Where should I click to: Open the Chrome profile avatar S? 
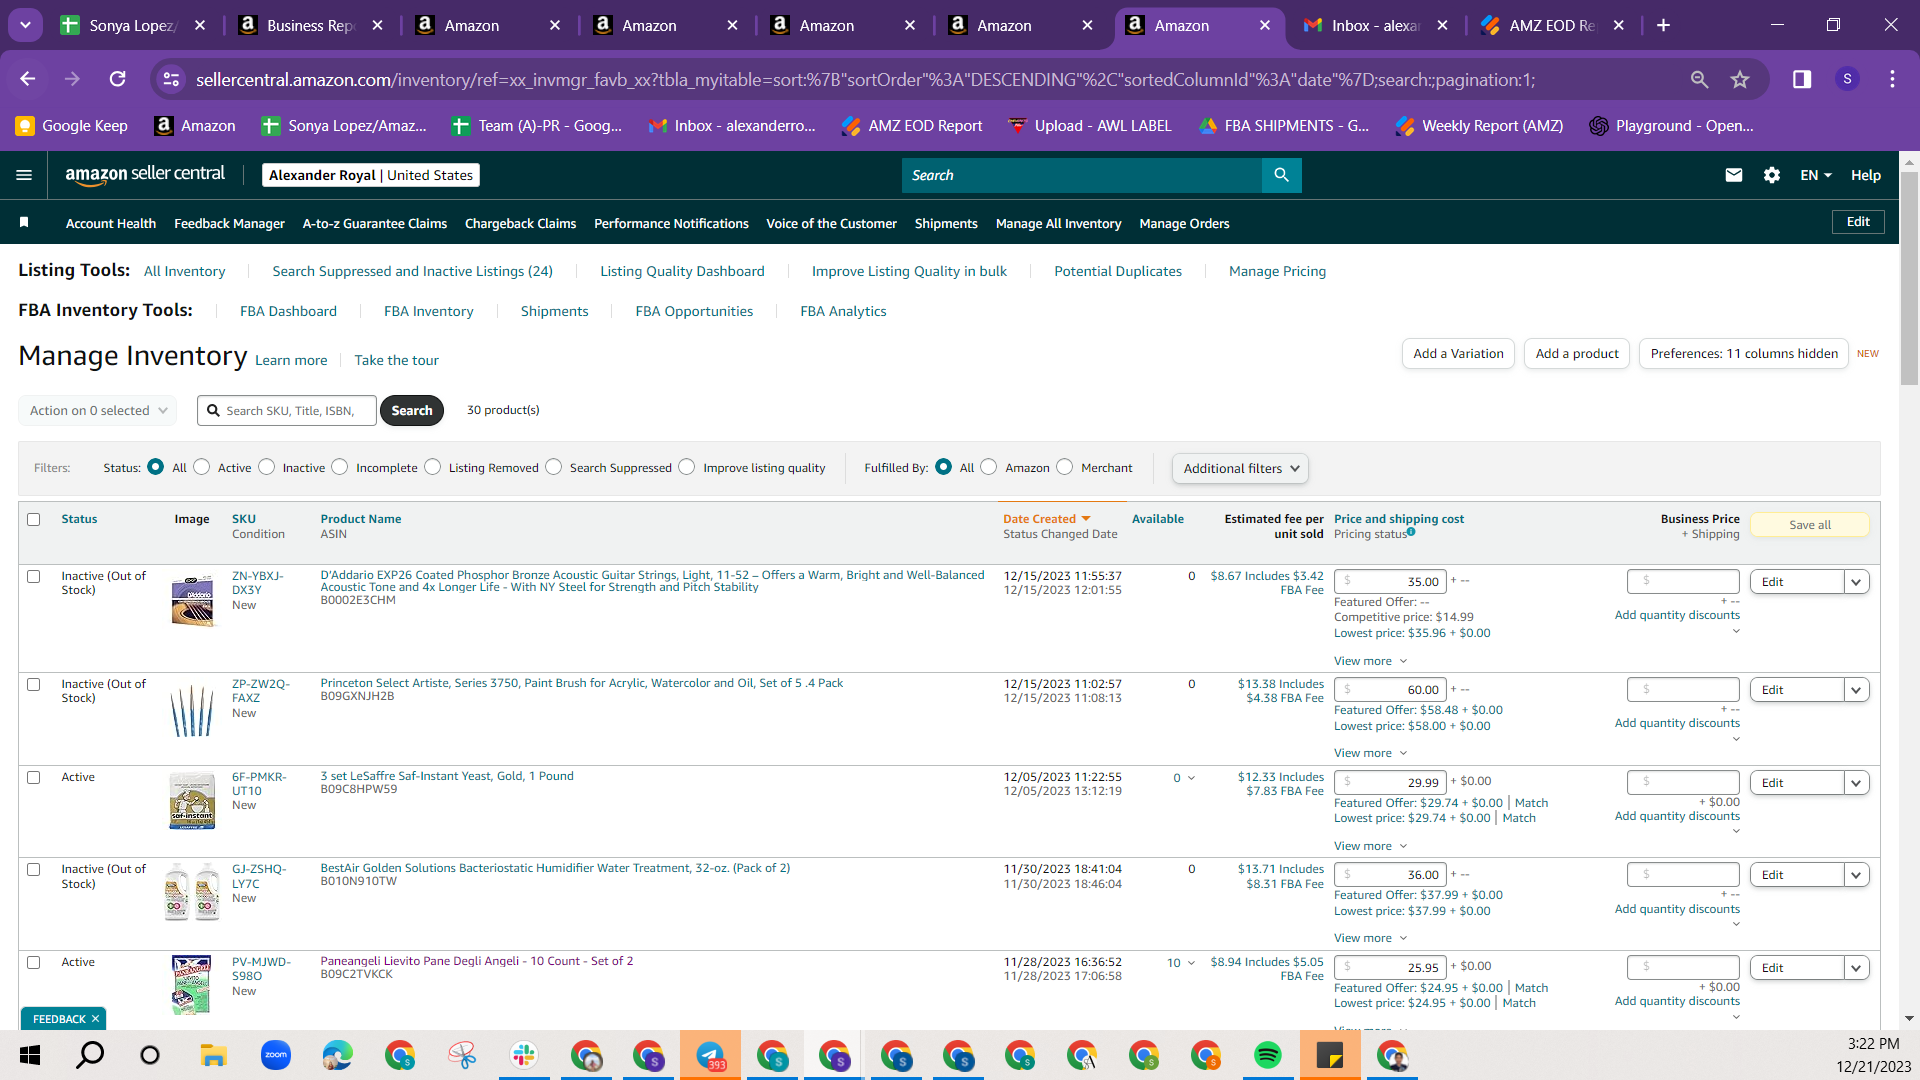1847,79
